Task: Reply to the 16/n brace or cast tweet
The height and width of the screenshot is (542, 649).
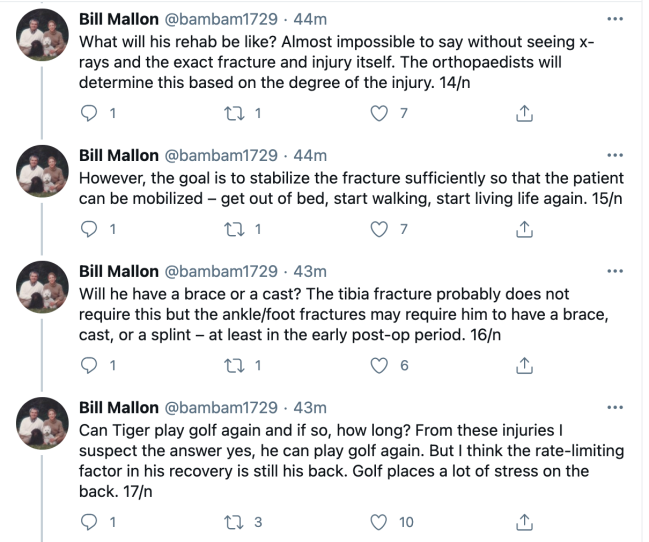Action: click(x=90, y=366)
